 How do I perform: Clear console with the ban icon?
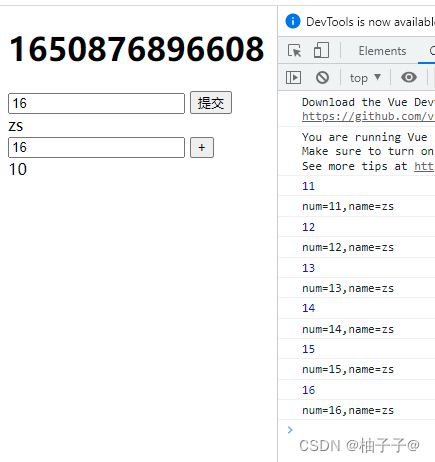pyautogui.click(x=322, y=78)
